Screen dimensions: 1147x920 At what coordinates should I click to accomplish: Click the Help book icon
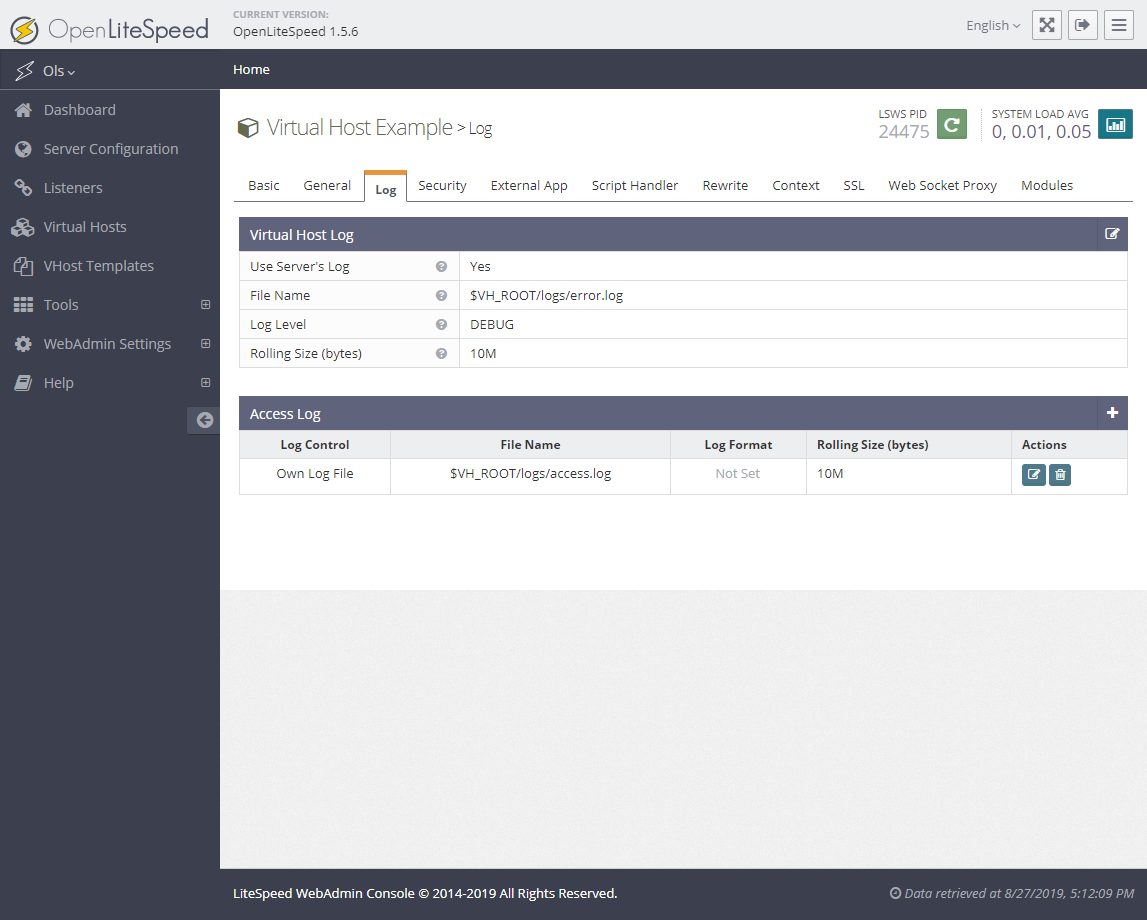(x=23, y=383)
